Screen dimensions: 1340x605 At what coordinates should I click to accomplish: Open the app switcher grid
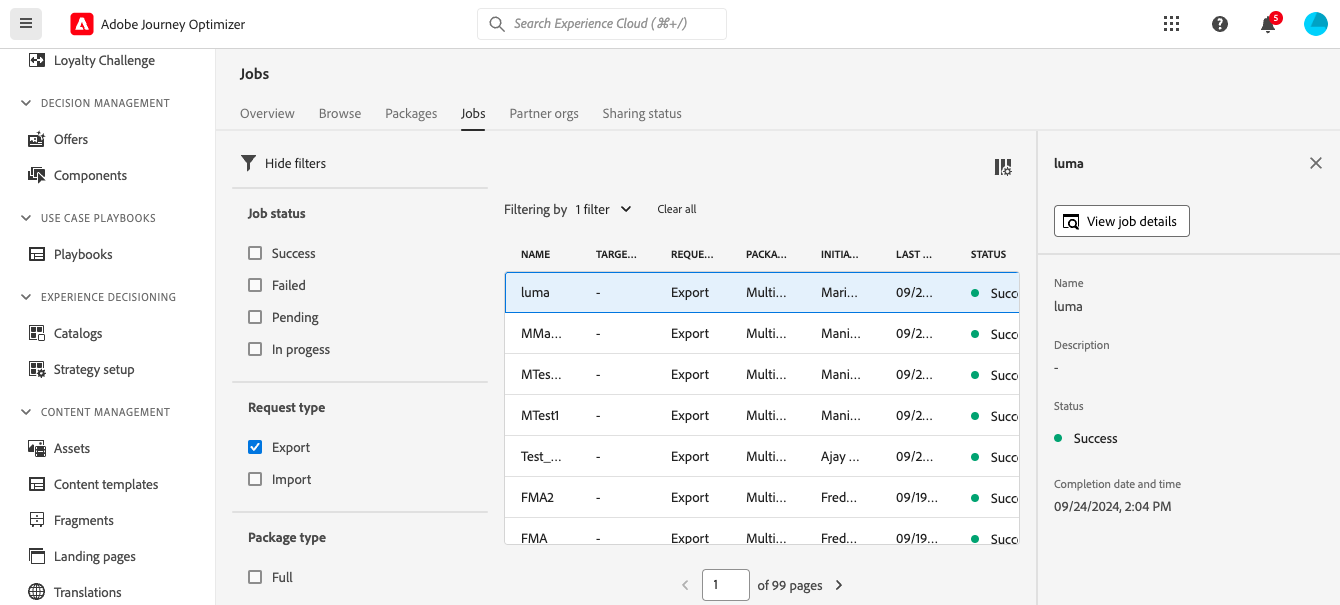pyautogui.click(x=1172, y=24)
